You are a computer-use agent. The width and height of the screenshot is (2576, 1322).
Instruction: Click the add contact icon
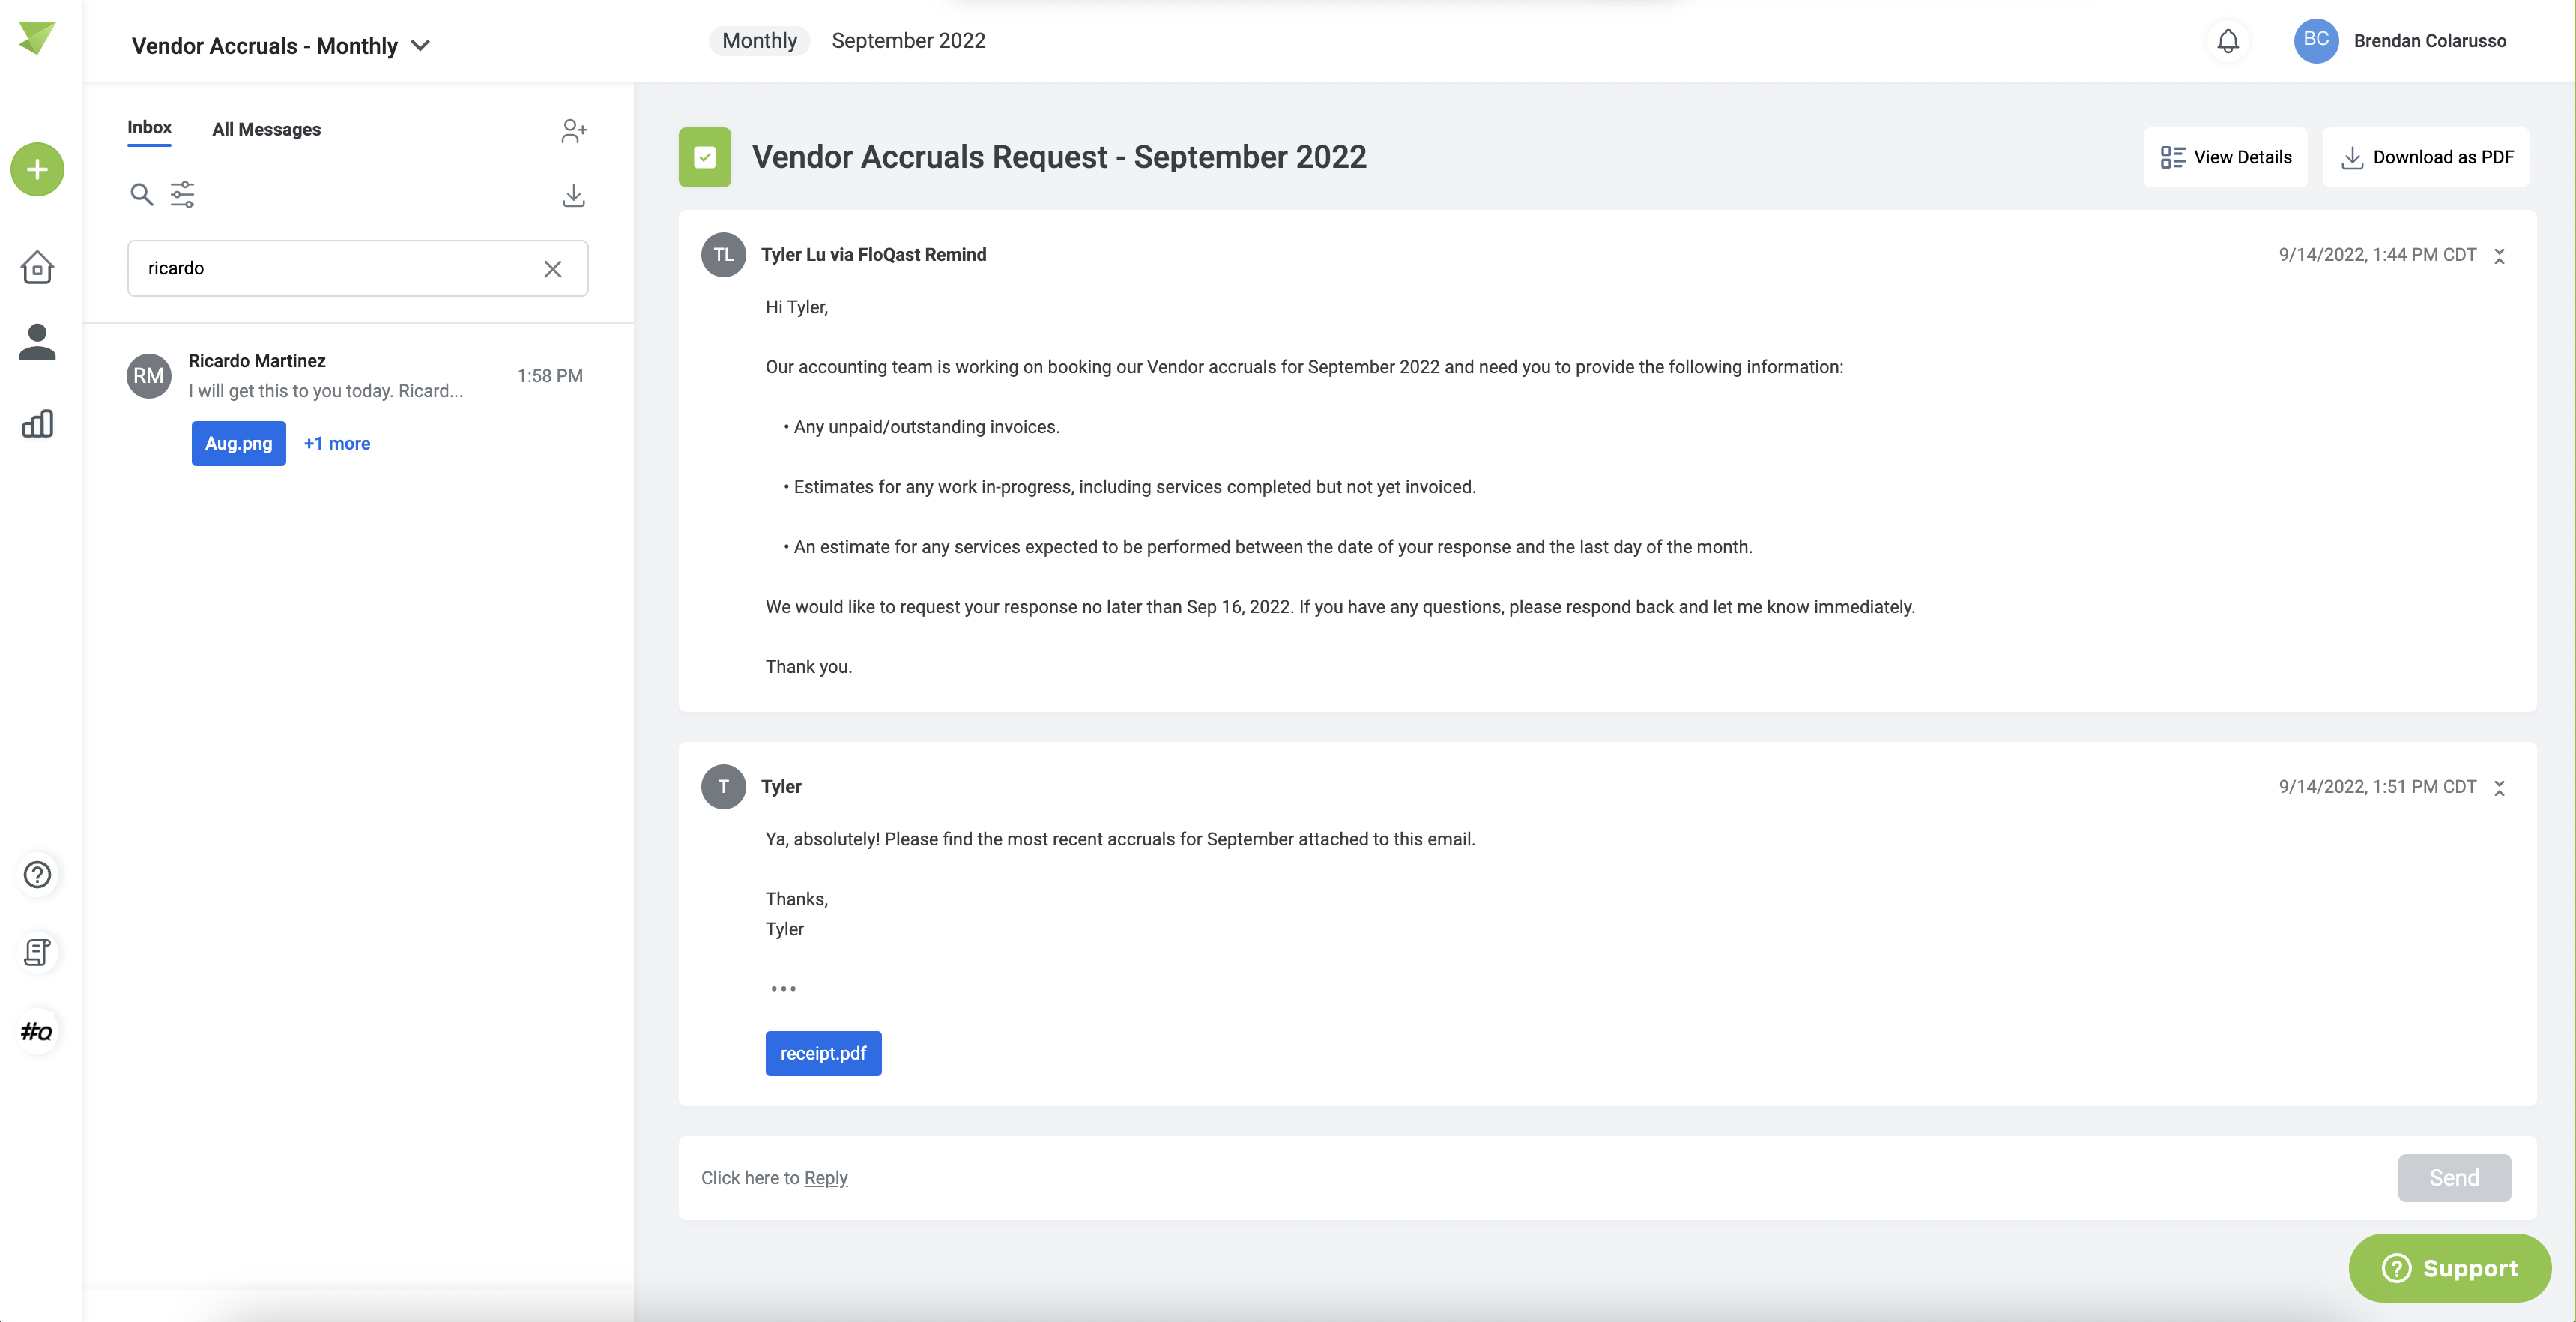click(574, 131)
